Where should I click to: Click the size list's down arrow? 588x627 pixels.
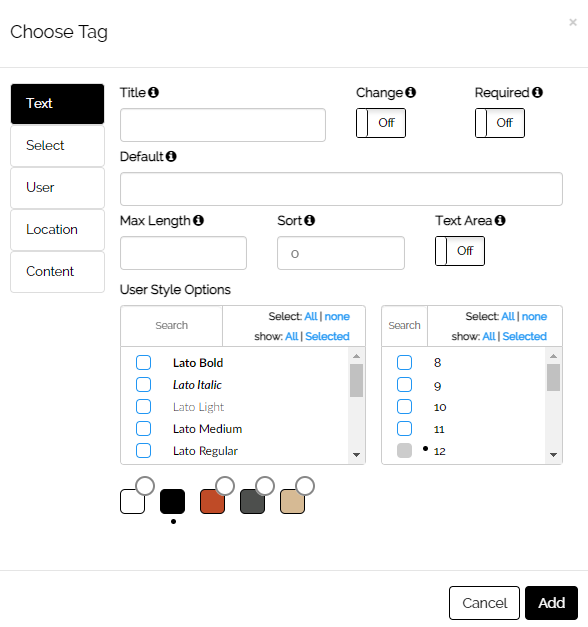click(554, 455)
